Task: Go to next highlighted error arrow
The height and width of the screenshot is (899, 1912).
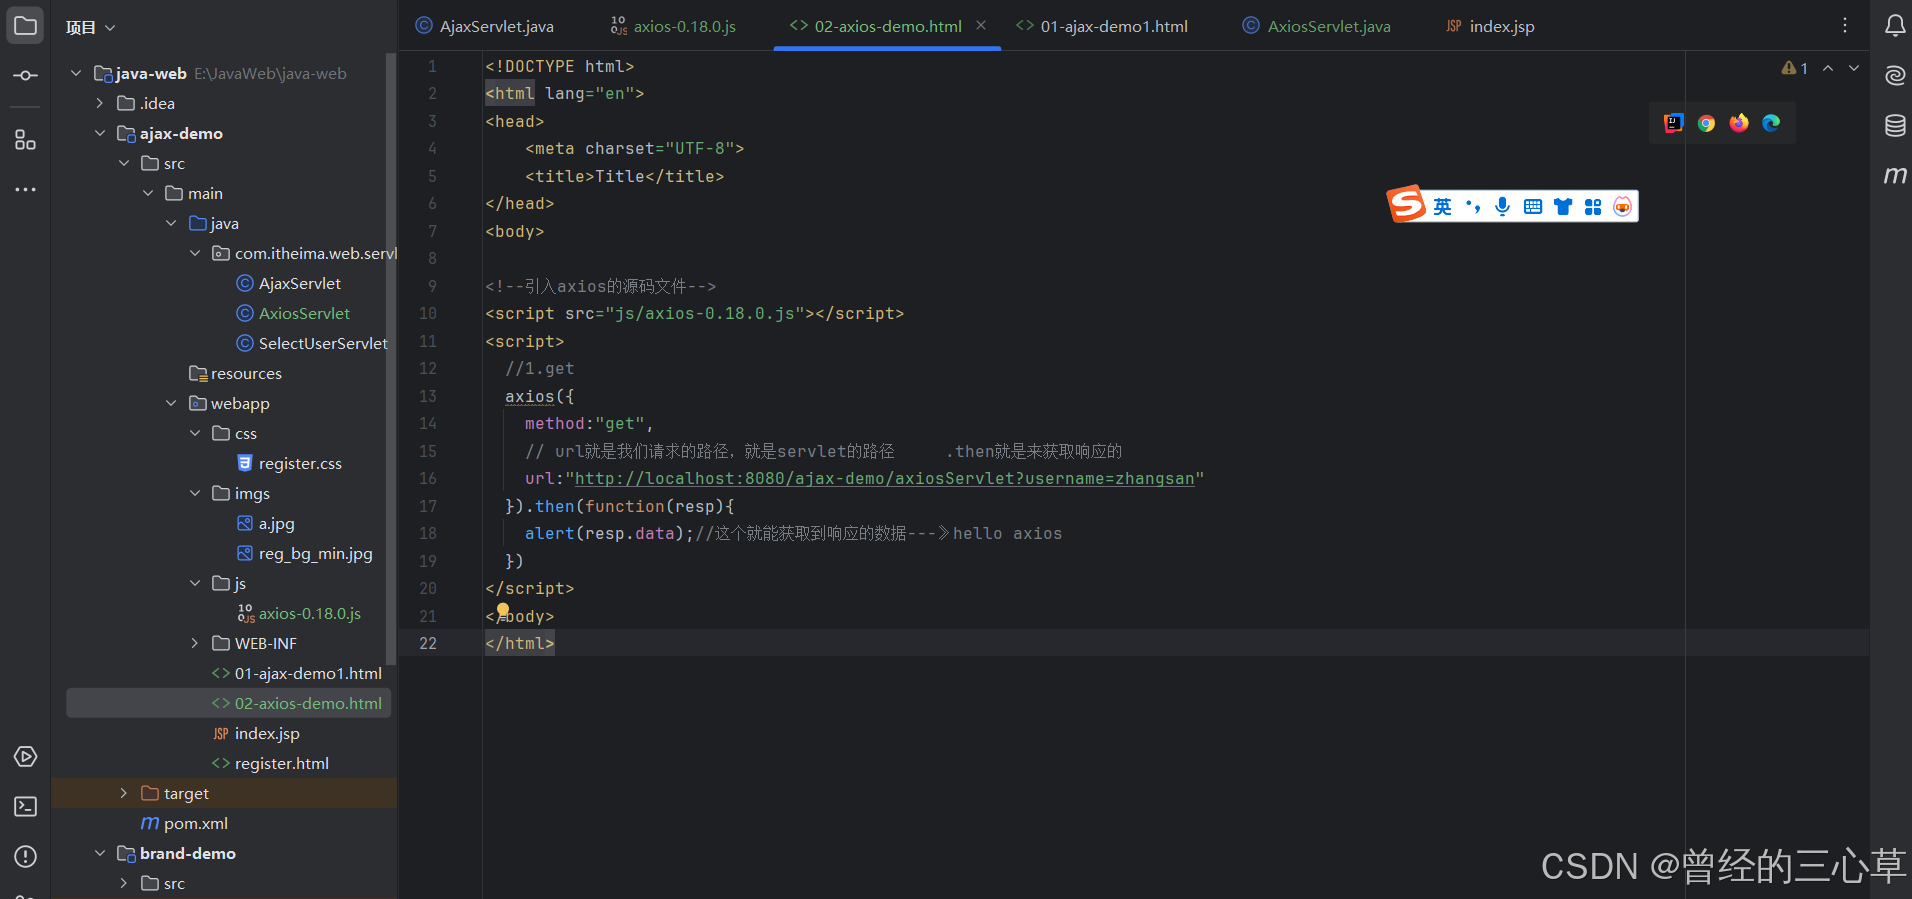Action: 1854,68
